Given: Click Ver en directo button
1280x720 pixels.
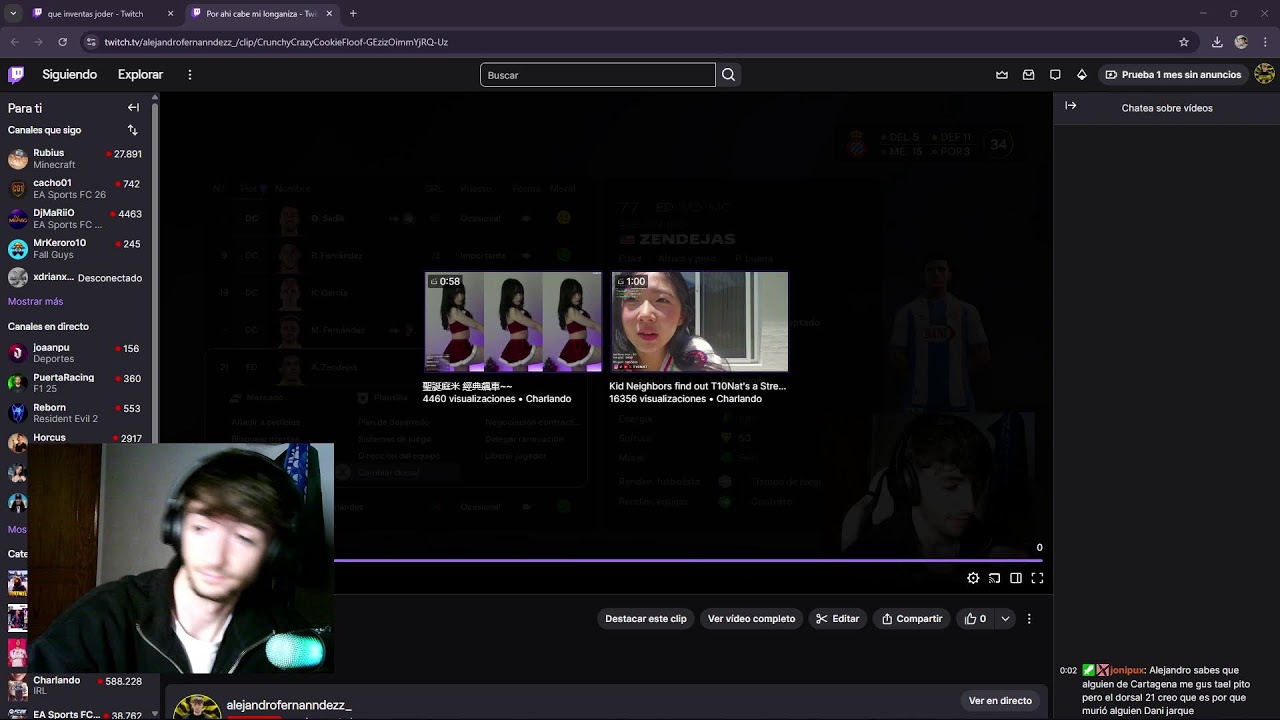Looking at the screenshot, I should coord(1000,701).
